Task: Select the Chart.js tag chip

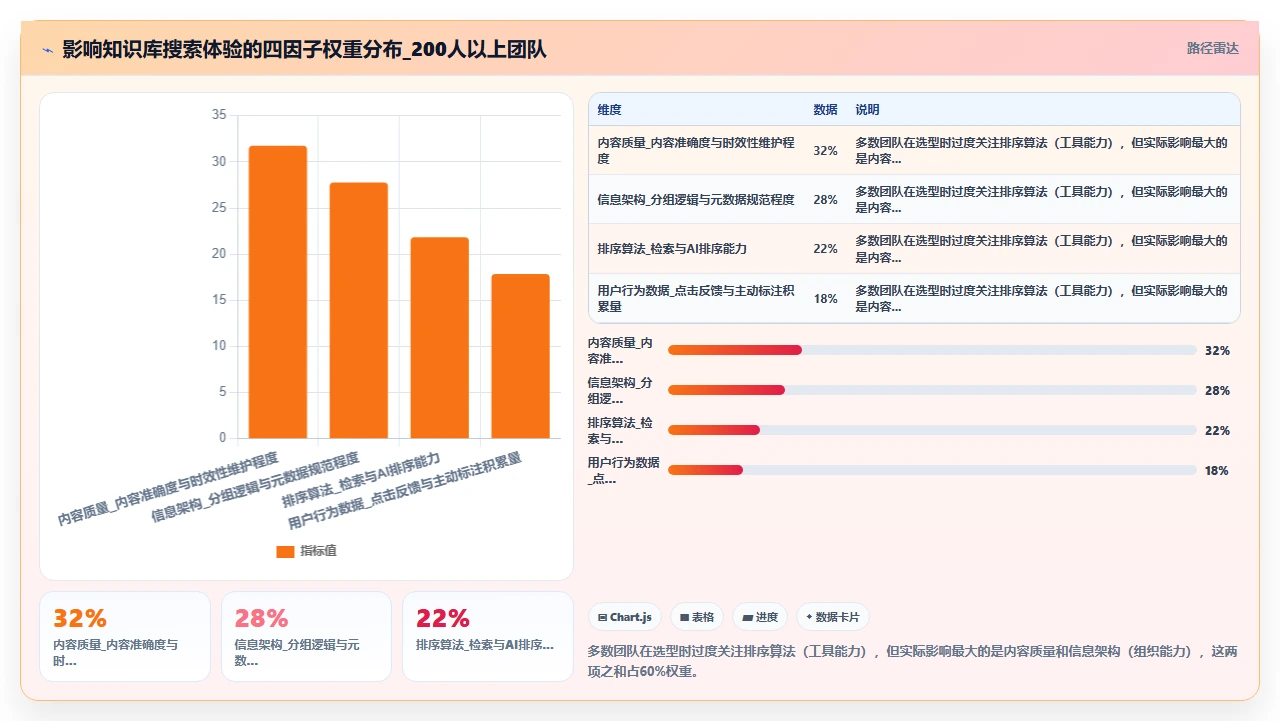Action: (624, 617)
